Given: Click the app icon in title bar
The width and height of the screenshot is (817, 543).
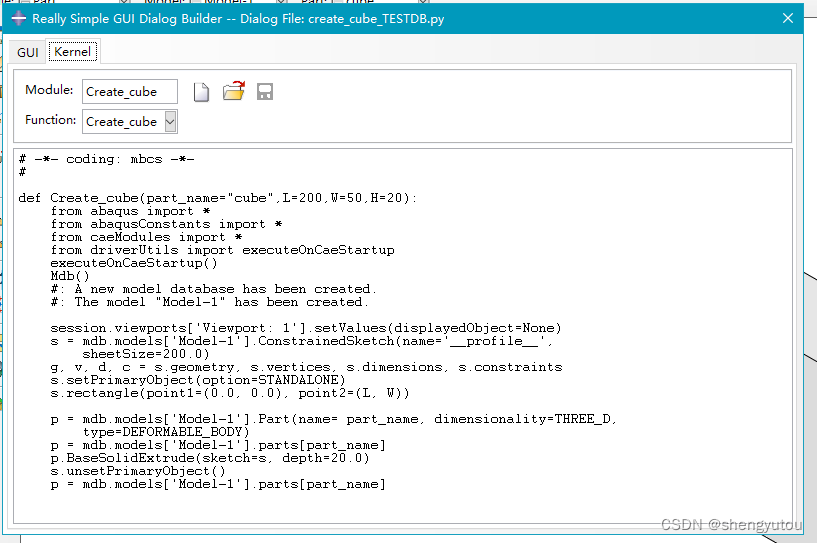Looking at the screenshot, I should point(18,18).
